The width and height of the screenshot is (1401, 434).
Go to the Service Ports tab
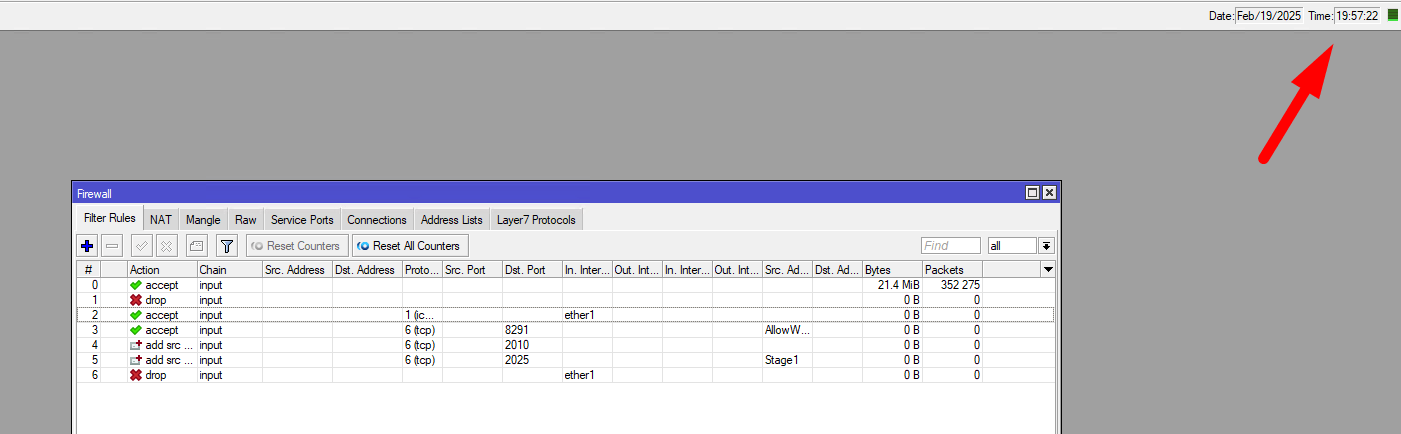pyautogui.click(x=302, y=220)
